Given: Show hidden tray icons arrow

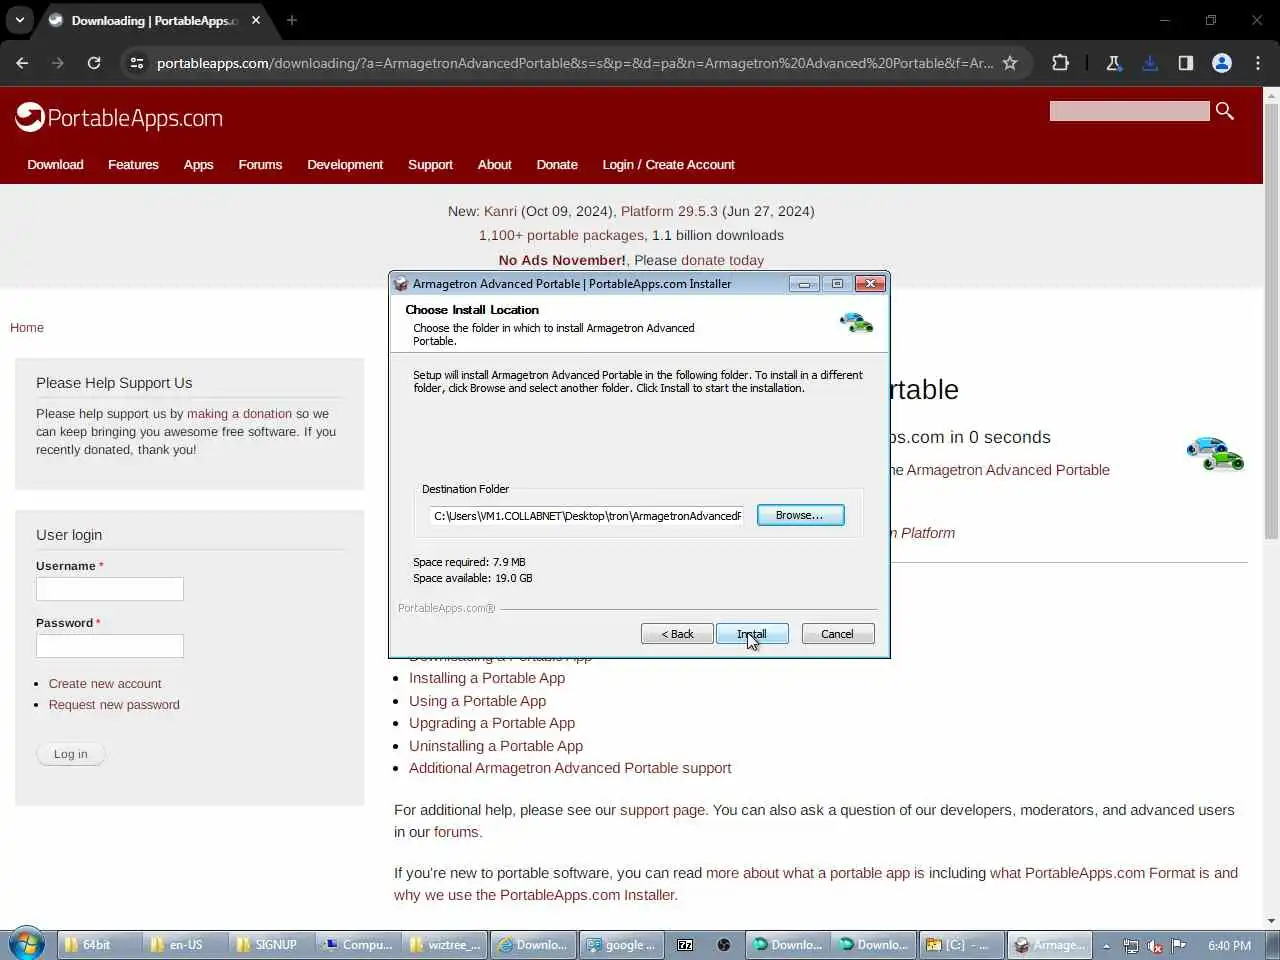Looking at the screenshot, I should pos(1106,945).
